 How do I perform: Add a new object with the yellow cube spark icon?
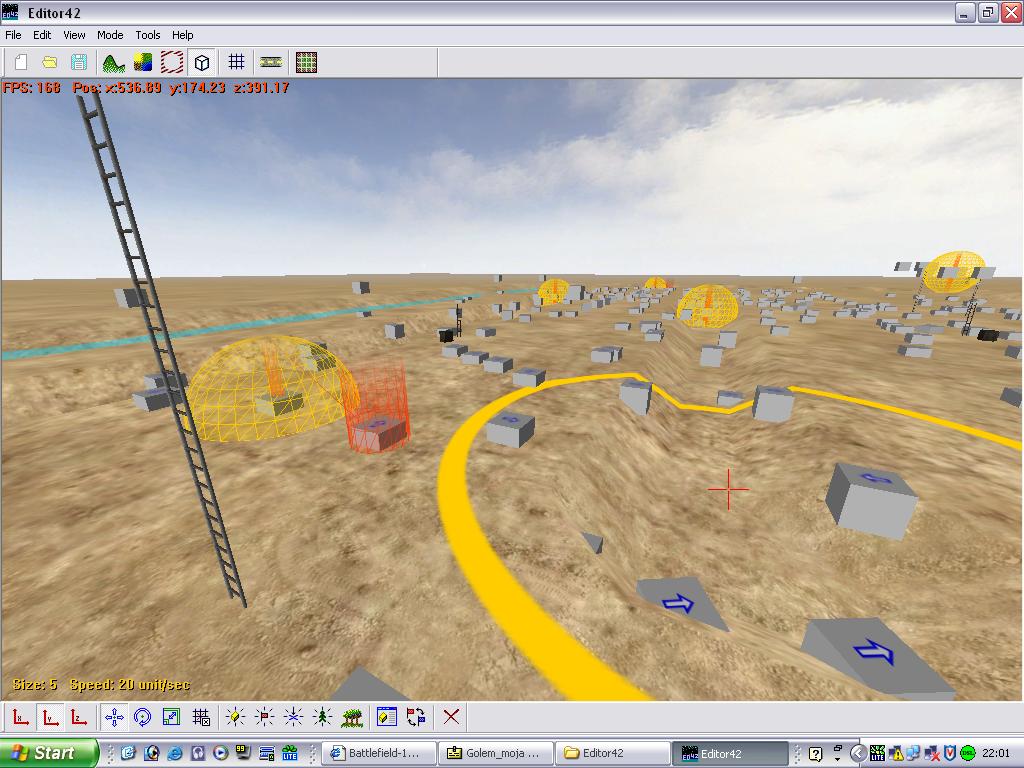tap(235, 717)
